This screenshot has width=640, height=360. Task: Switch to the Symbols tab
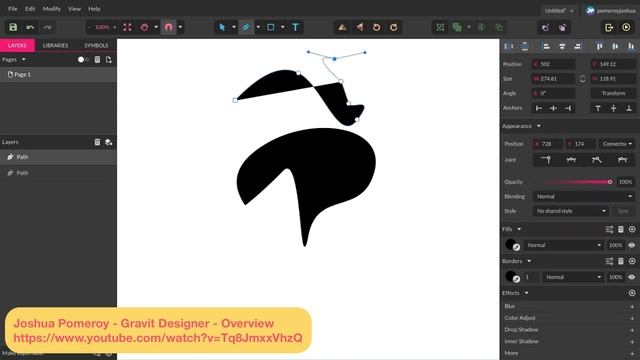[x=96, y=45]
